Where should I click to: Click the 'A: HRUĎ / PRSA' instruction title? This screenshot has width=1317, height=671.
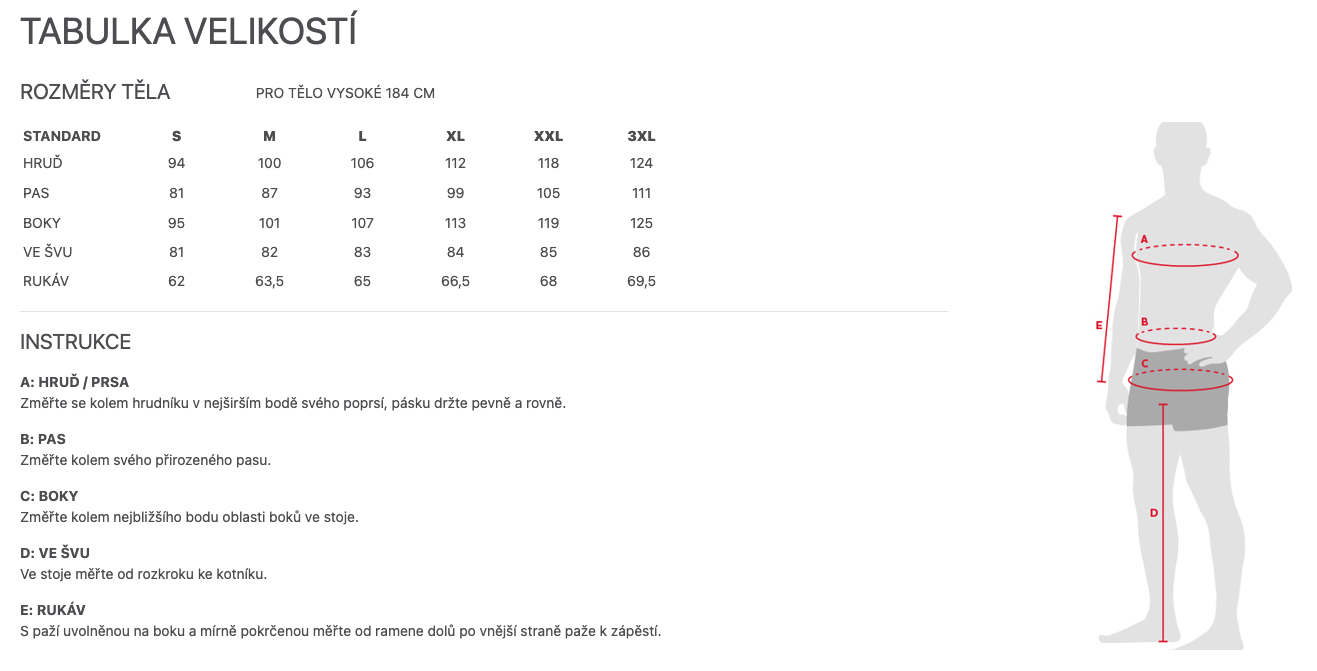tap(75, 382)
